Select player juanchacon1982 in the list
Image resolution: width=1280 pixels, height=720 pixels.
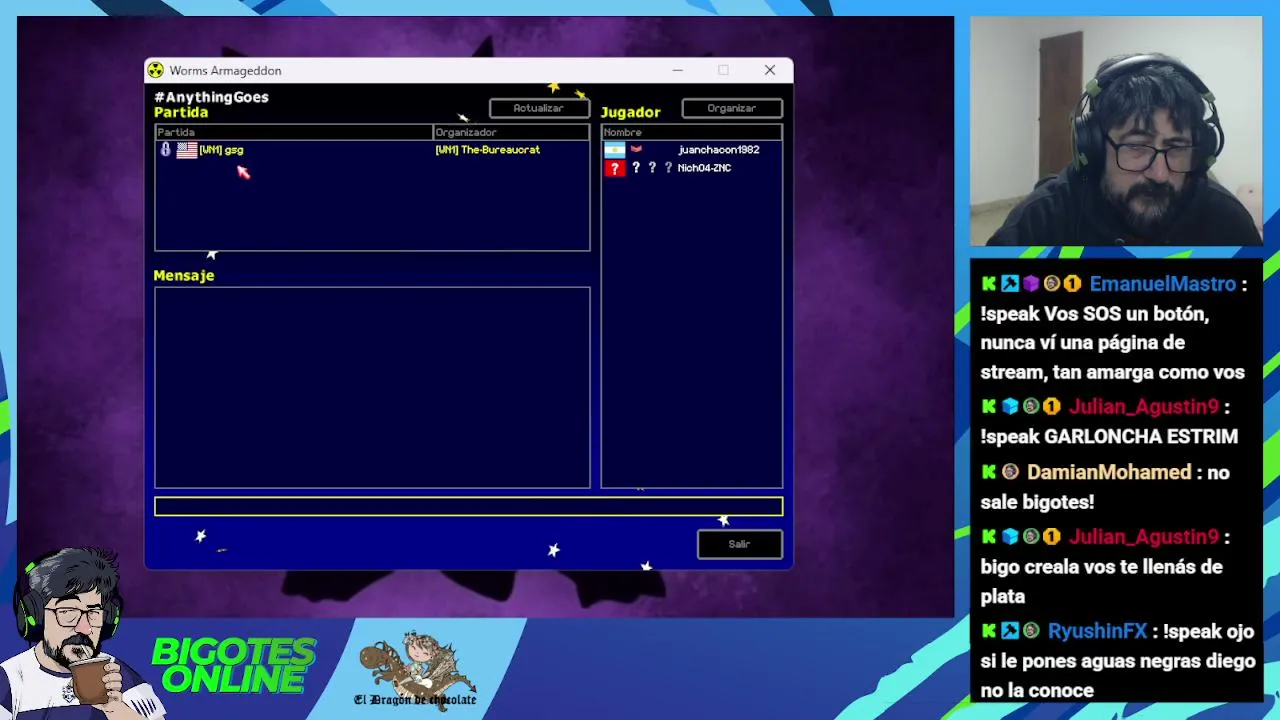click(x=692, y=150)
